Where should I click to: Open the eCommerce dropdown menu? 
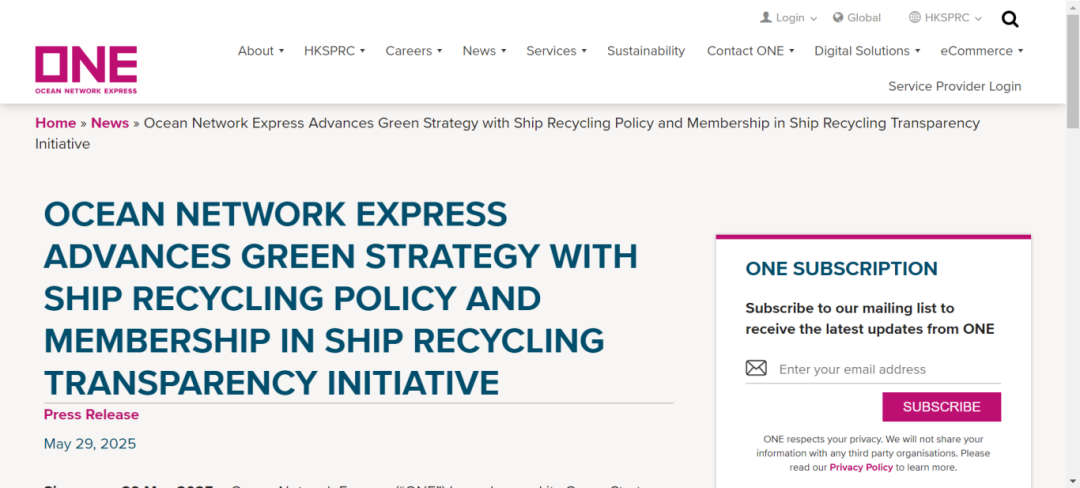pyautogui.click(x=981, y=51)
